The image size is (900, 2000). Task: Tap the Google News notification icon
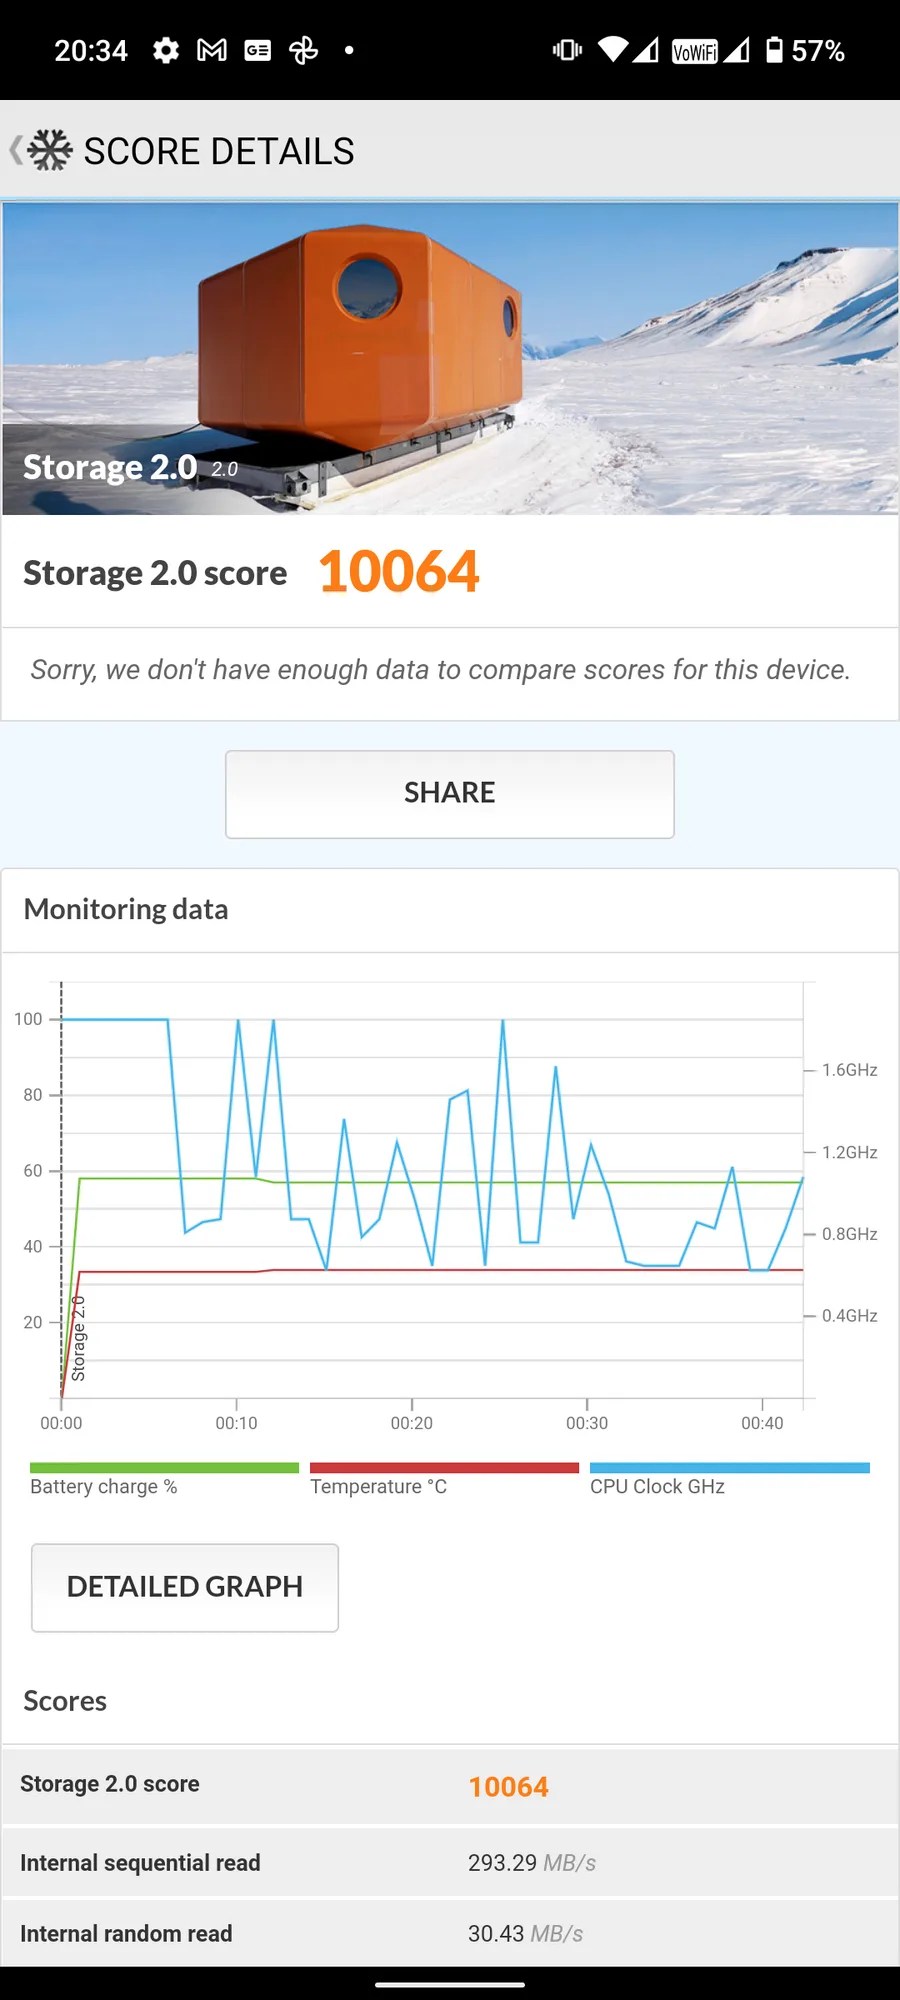258,50
